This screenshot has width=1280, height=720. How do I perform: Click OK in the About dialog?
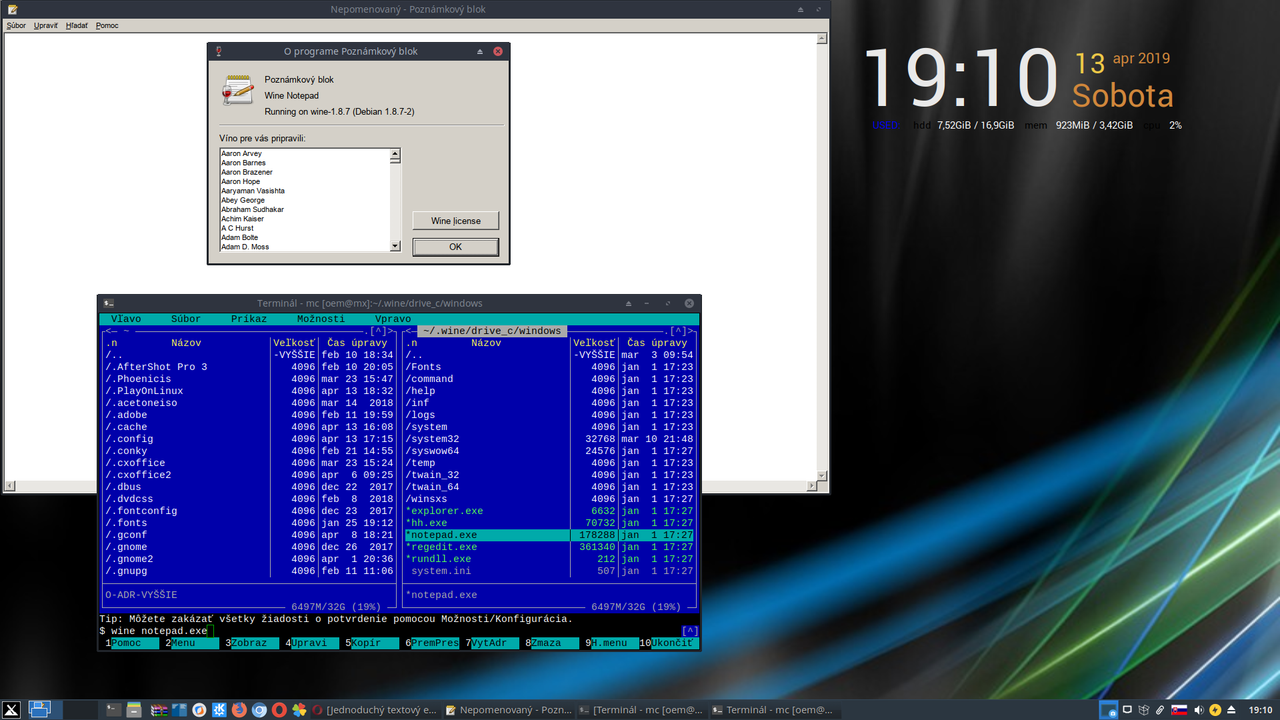pyautogui.click(x=456, y=247)
